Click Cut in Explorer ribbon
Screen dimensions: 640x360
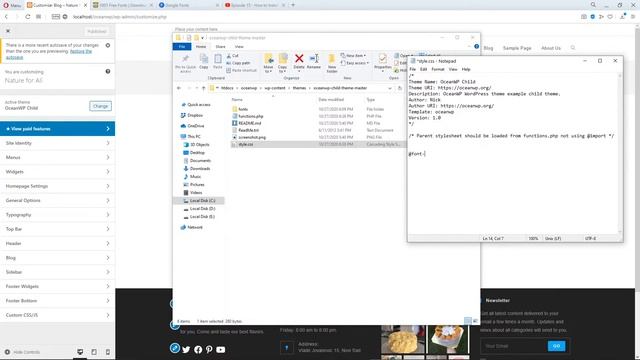[233, 56]
